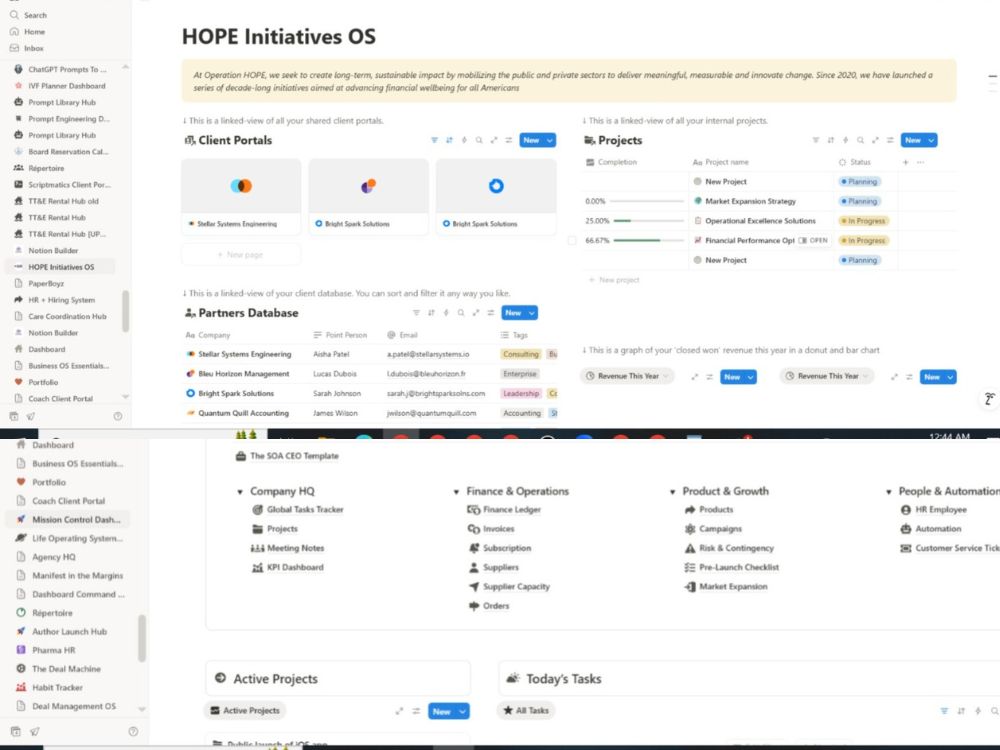The image size is (1000, 750).
Task: Click the 25.00% completion progress bar
Action: click(648, 221)
